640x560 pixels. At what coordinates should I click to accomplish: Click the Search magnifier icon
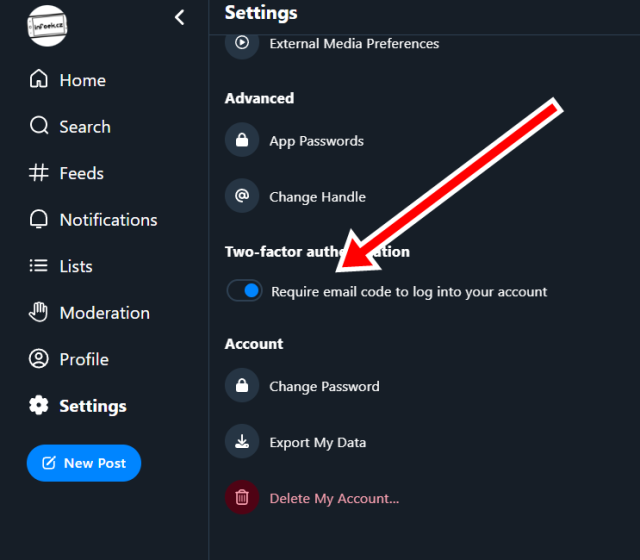click(x=39, y=127)
